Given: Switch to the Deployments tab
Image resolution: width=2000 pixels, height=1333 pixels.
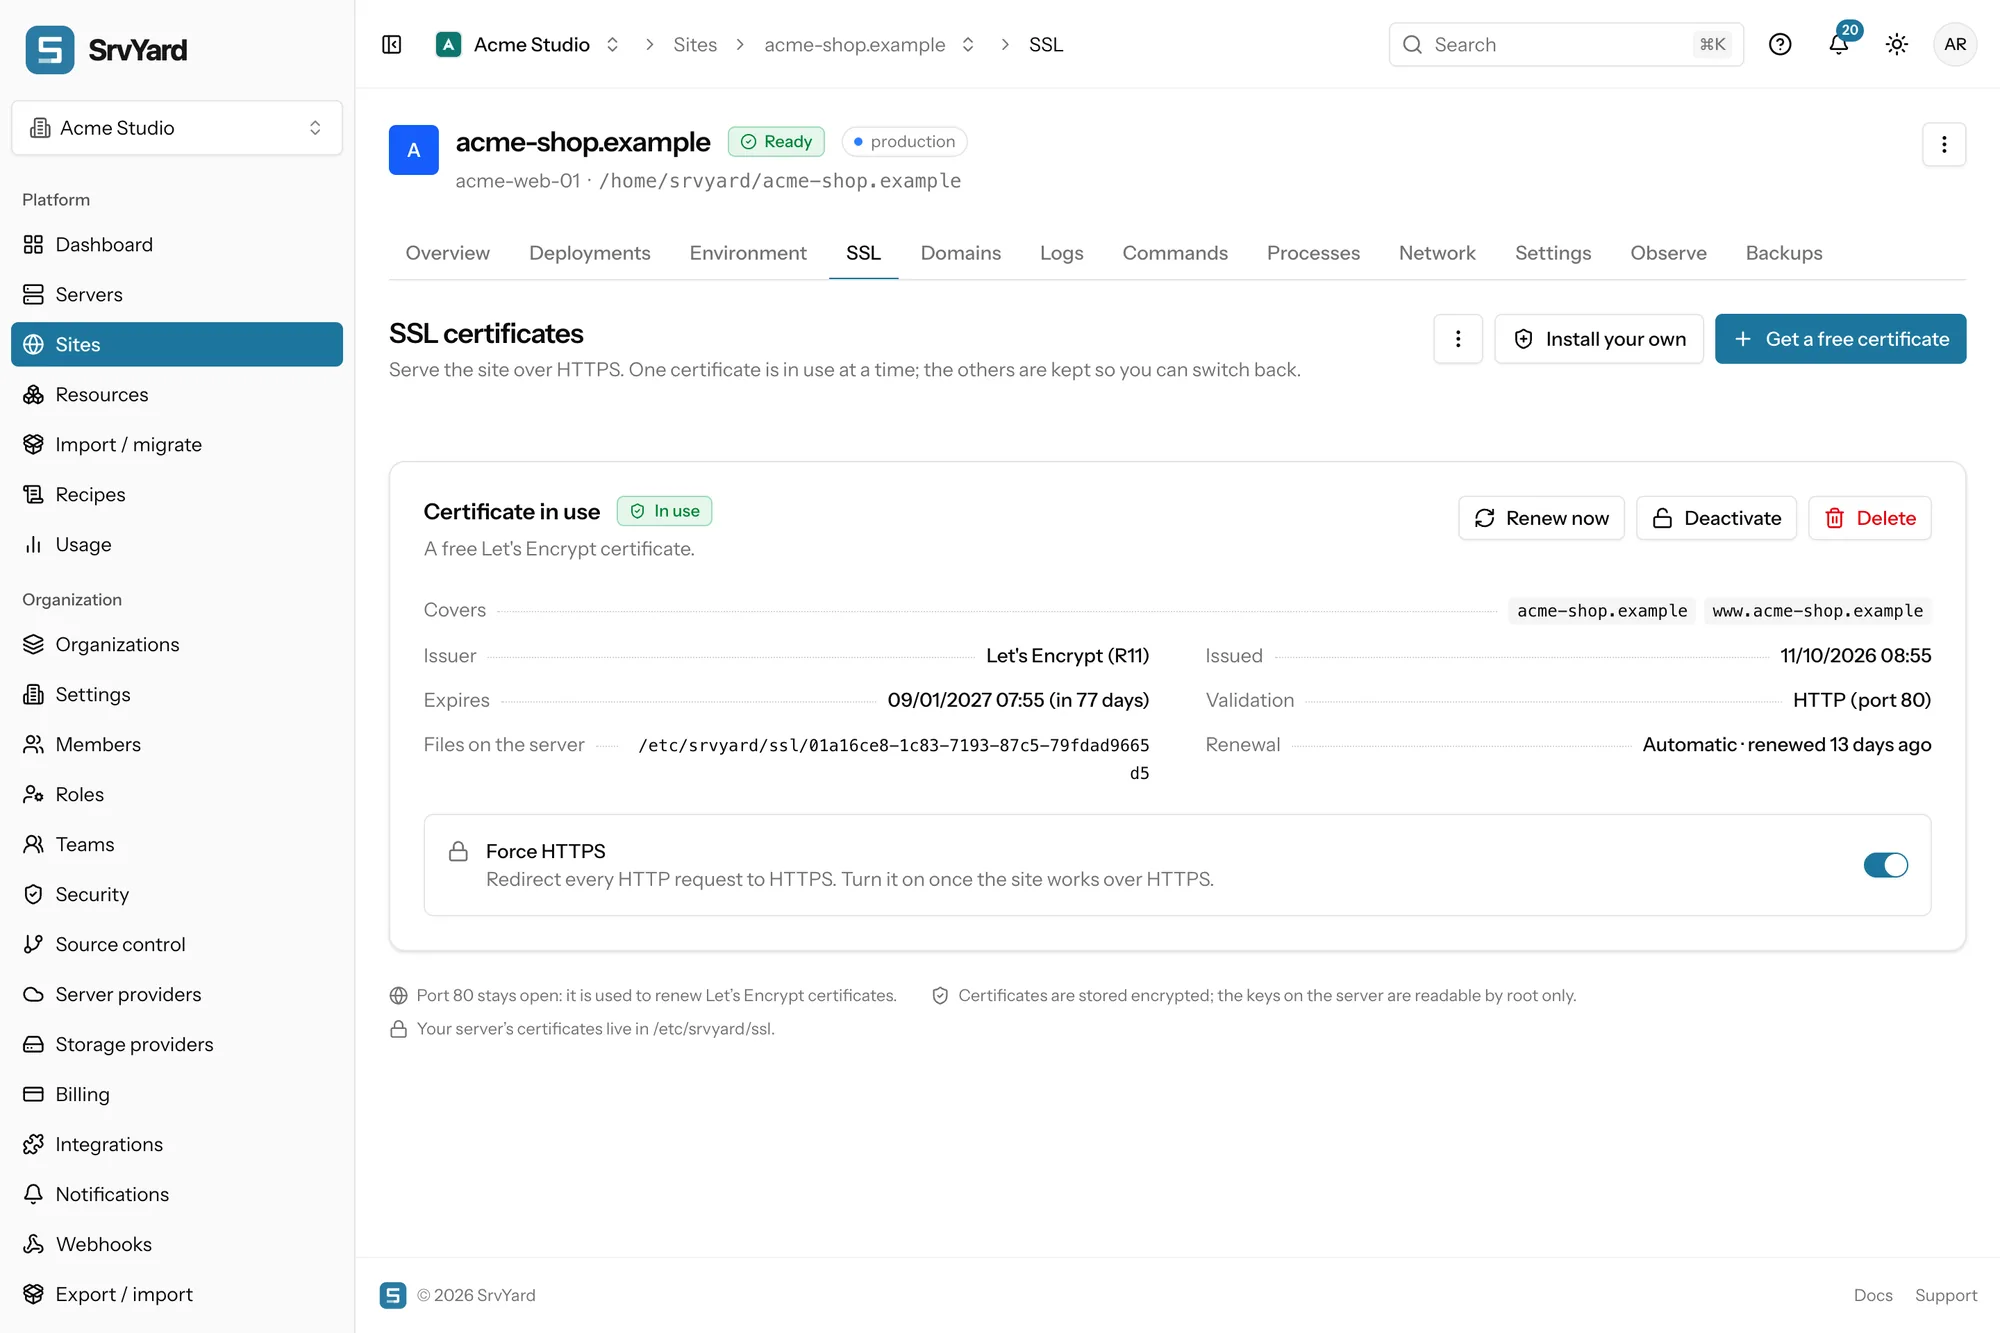Looking at the screenshot, I should (x=590, y=254).
